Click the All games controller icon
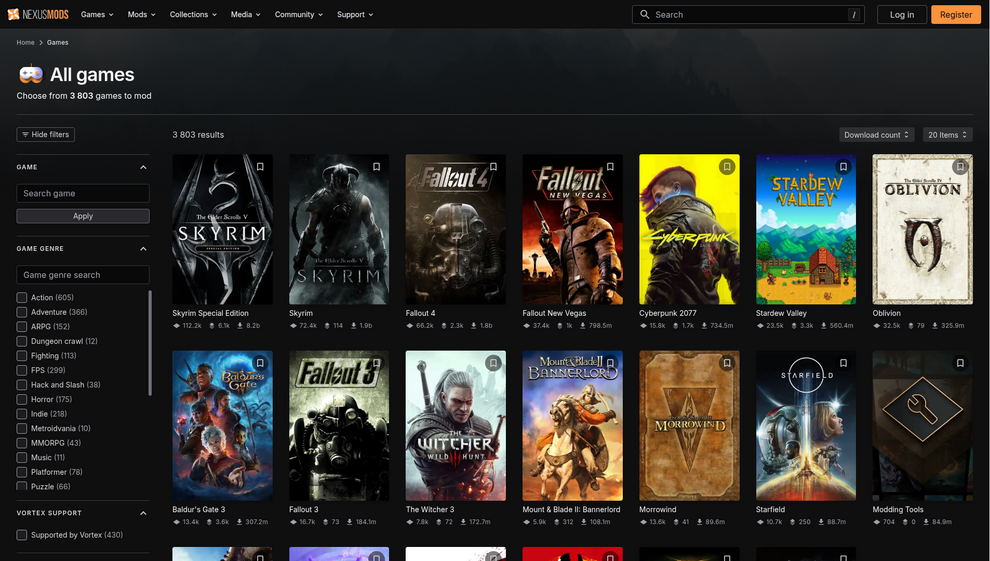The image size is (990, 561). click(x=30, y=74)
